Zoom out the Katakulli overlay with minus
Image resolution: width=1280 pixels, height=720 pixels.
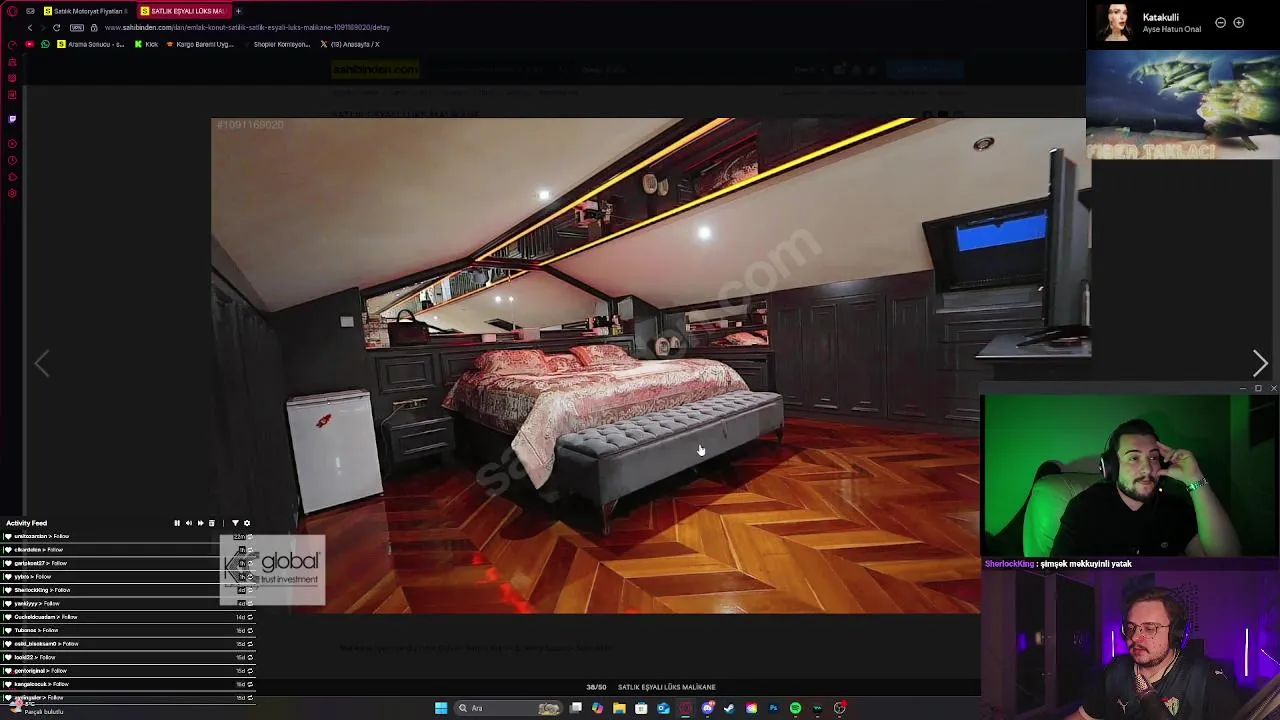click(x=1220, y=22)
